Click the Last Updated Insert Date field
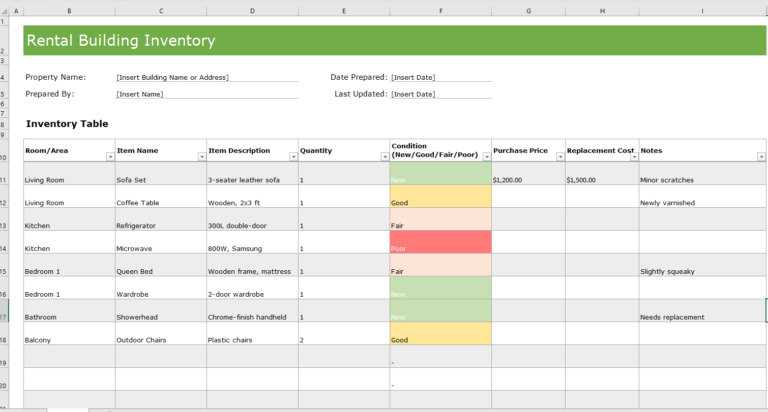This screenshot has width=768, height=412. click(440, 94)
